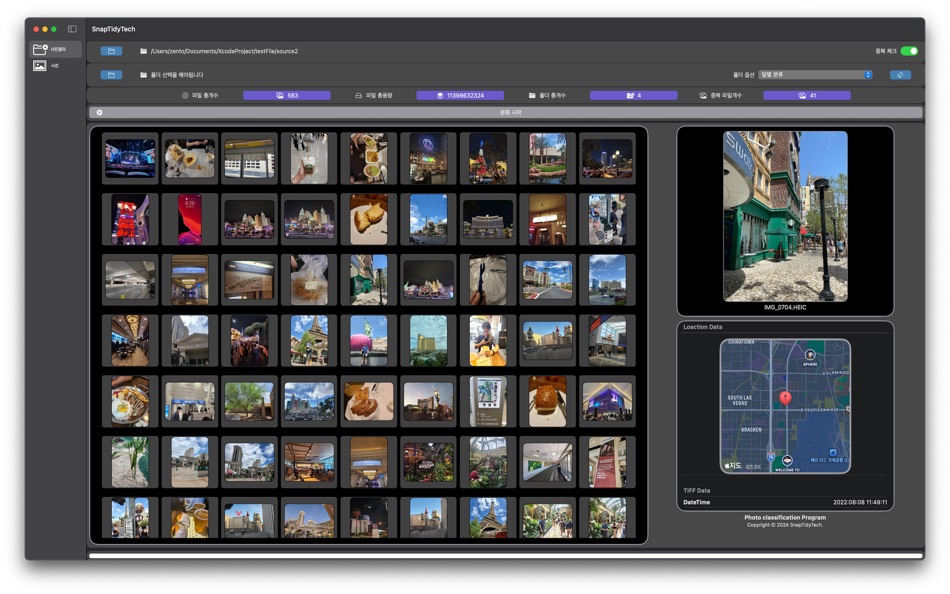The image size is (950, 594).
Task: Click the 파일 총용량 disk icon
Action: (x=358, y=96)
